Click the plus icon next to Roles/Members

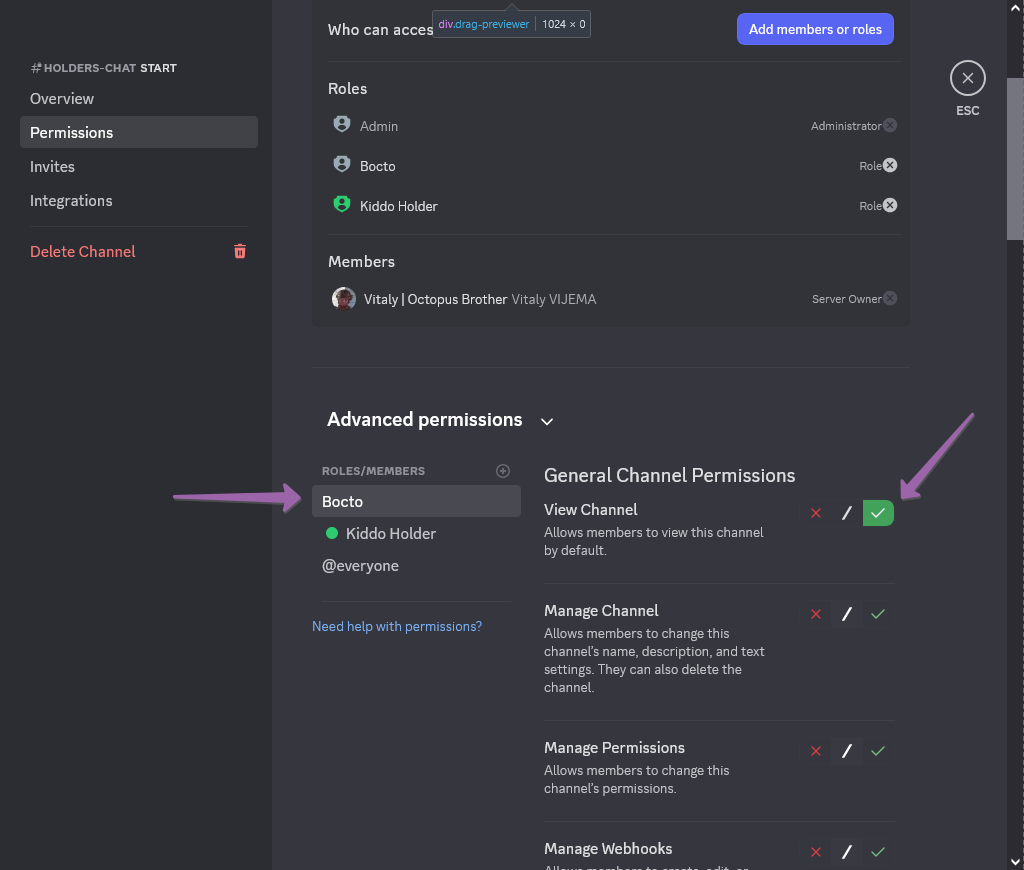coord(503,471)
